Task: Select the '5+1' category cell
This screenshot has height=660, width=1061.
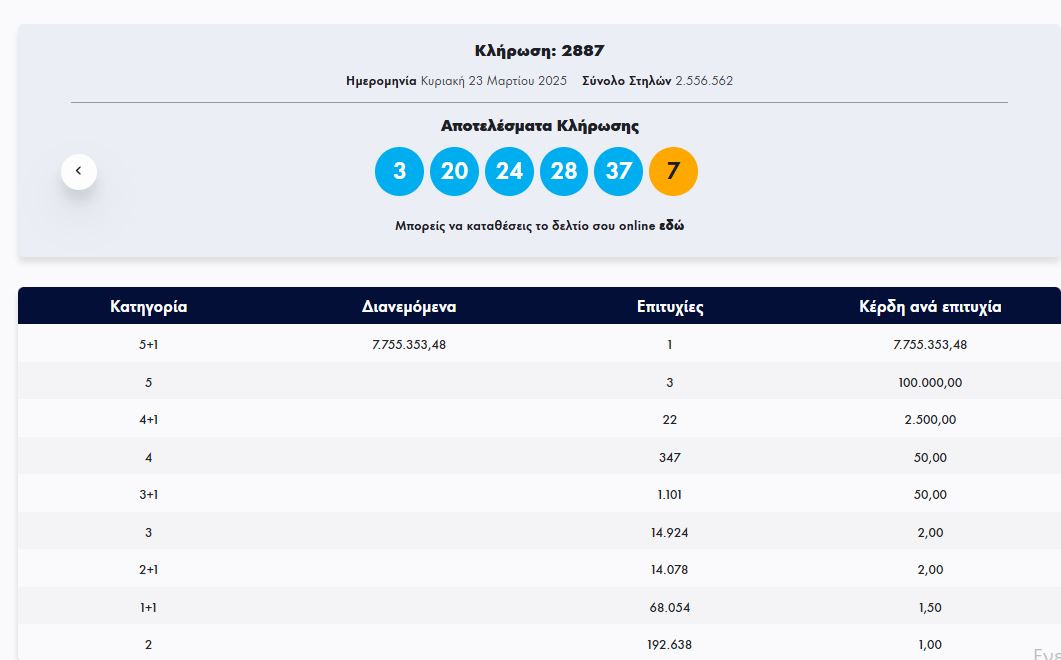Action: (x=148, y=345)
